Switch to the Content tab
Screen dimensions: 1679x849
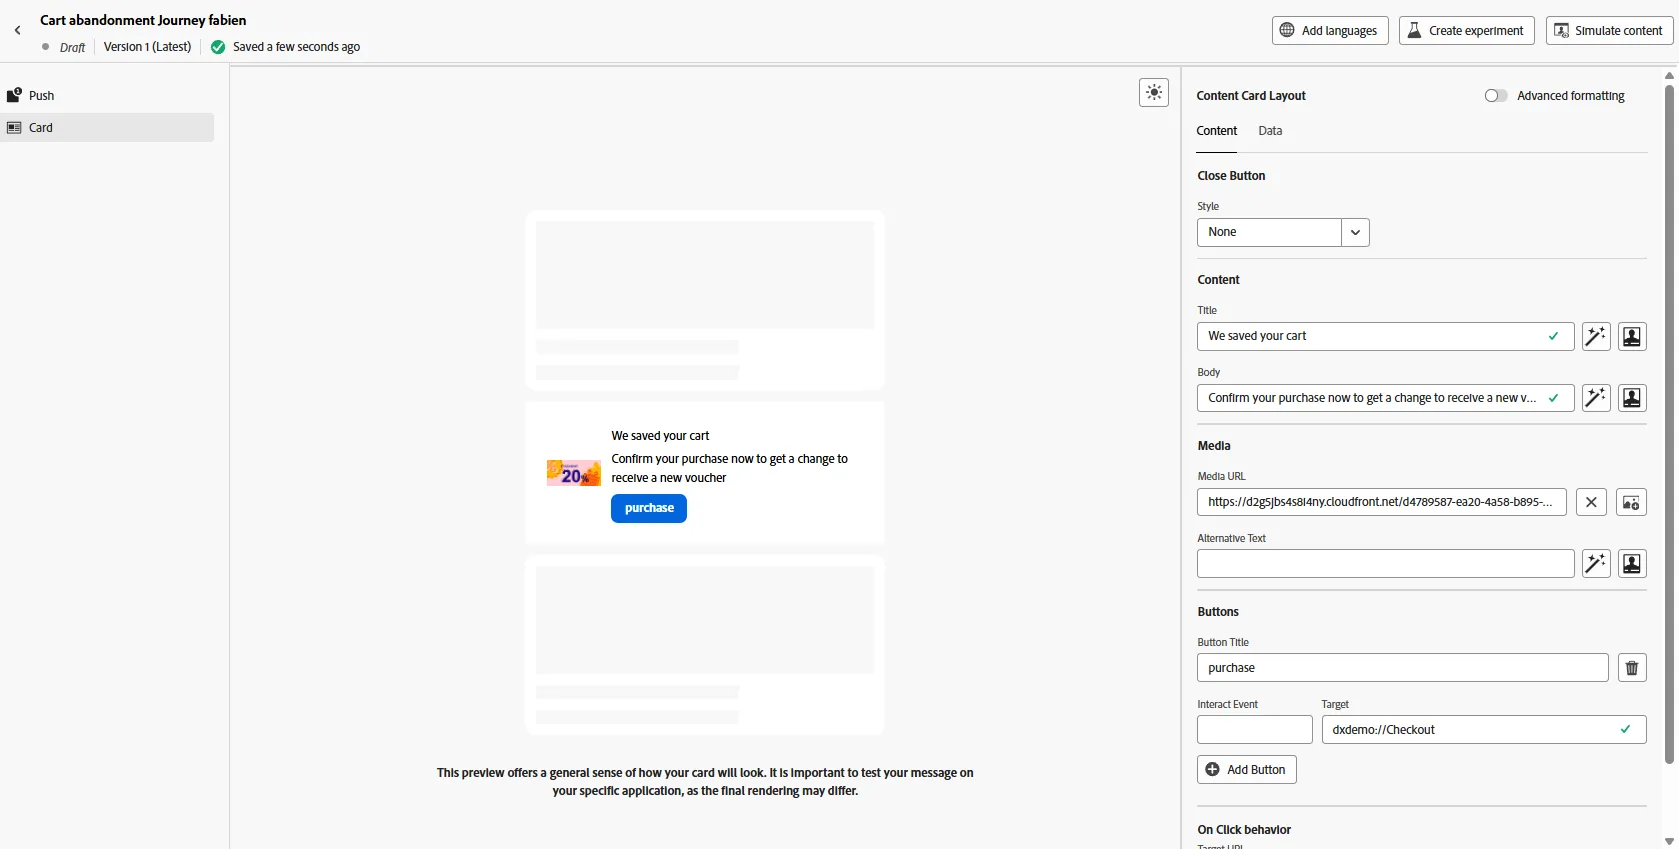[1217, 131]
